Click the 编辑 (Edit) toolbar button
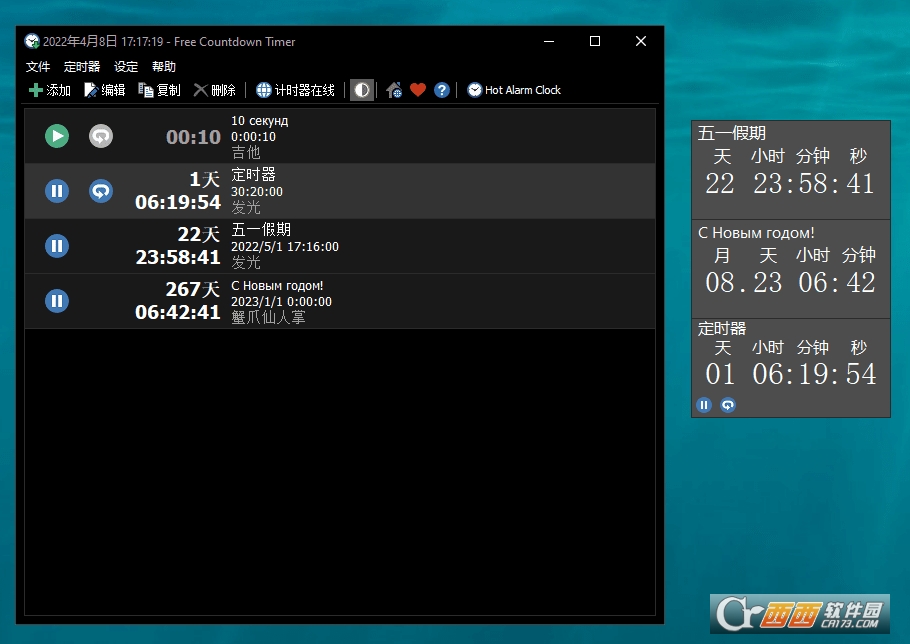 click(x=105, y=90)
